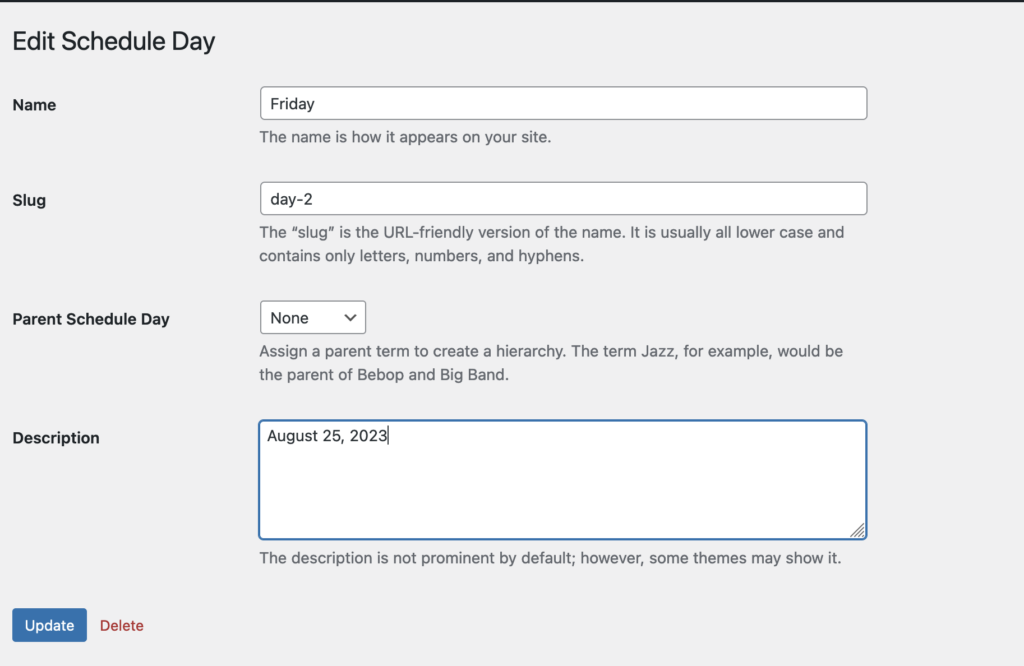Click the dark admin bar at top
This screenshot has height=666, width=1024.
(x=512, y=1)
